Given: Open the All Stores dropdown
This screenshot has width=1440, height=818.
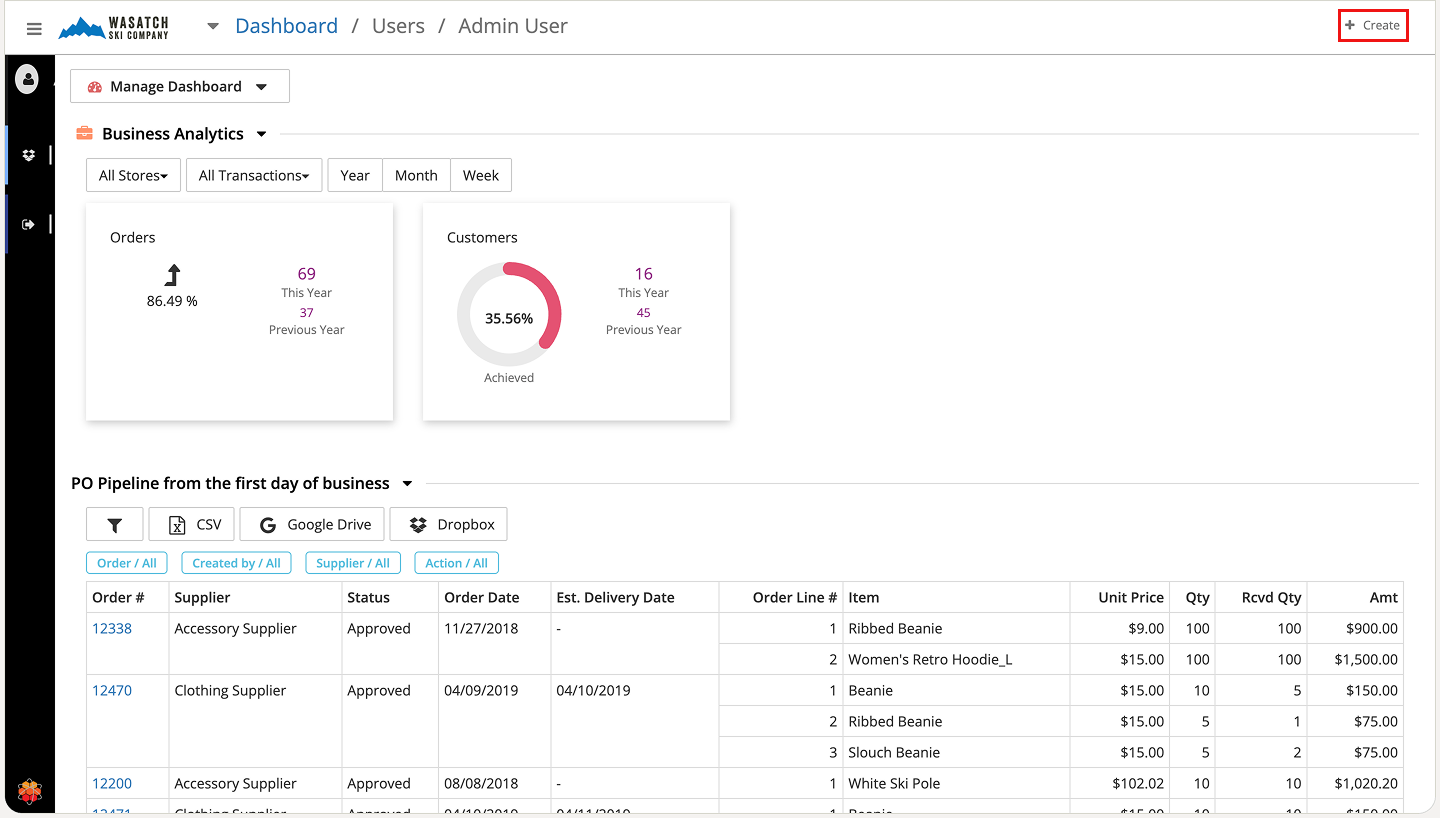Looking at the screenshot, I should click(x=133, y=175).
